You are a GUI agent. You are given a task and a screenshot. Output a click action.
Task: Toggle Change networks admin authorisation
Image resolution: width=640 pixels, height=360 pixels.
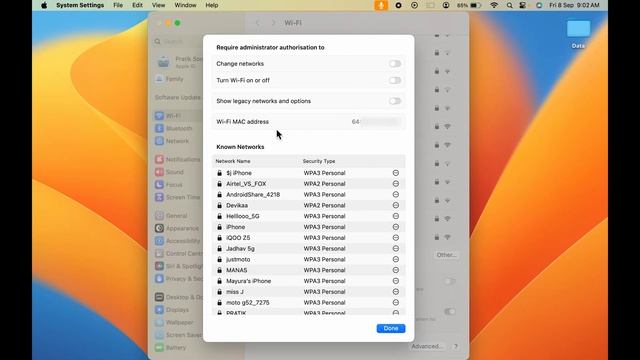click(395, 64)
